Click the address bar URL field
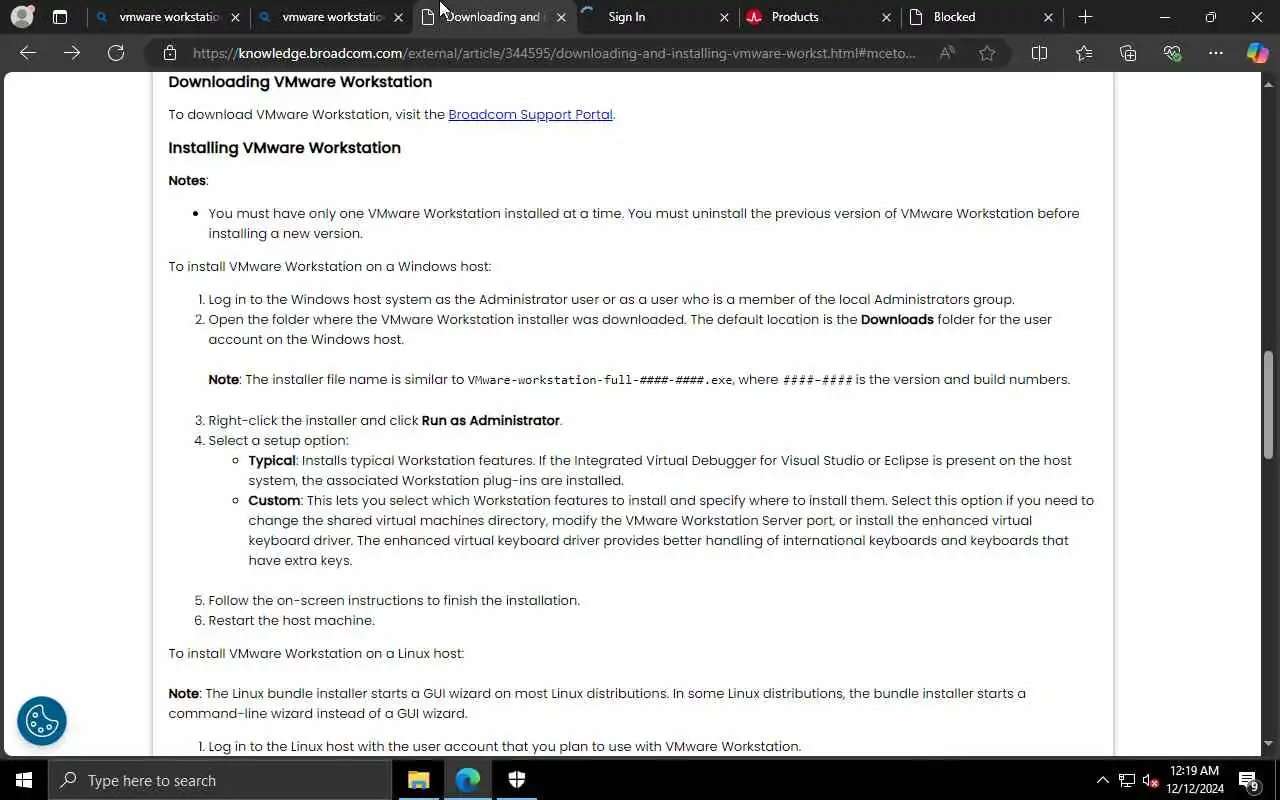 click(554, 53)
